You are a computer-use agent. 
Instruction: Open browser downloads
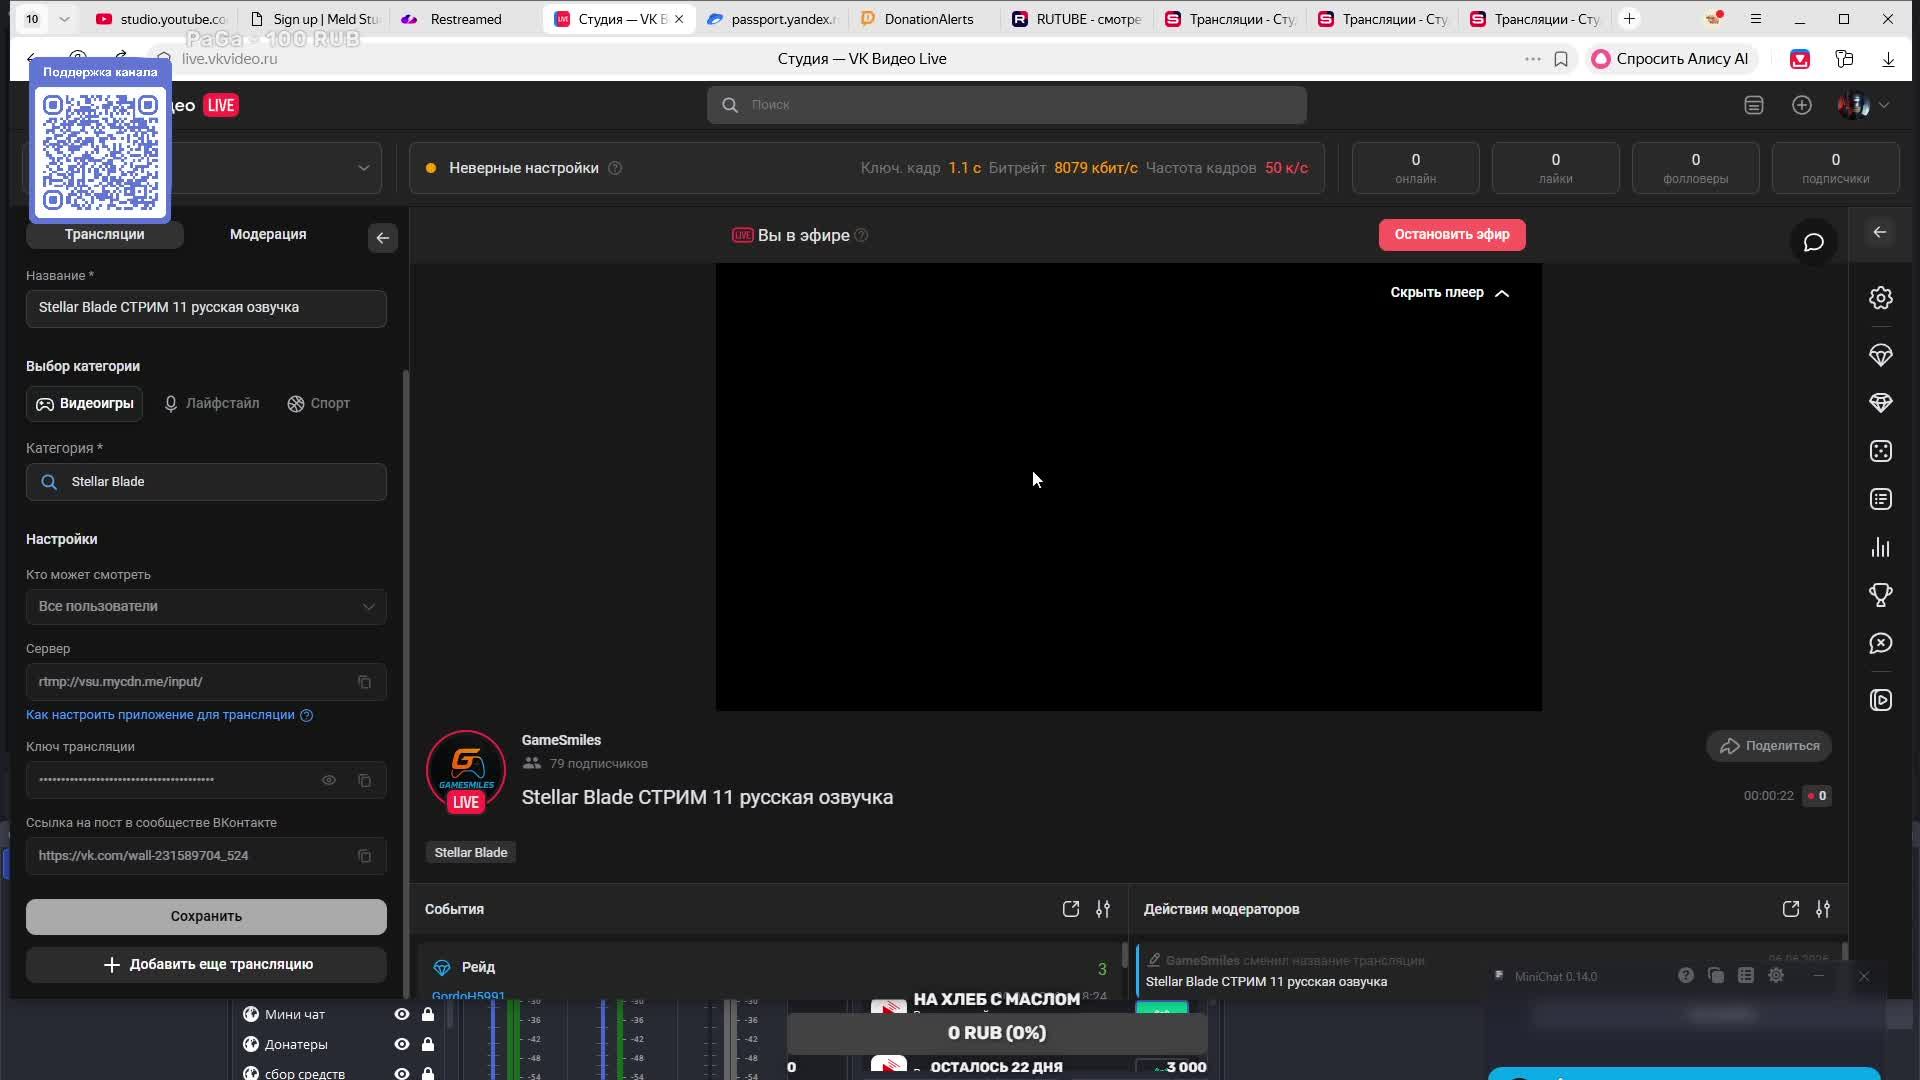(x=1888, y=59)
